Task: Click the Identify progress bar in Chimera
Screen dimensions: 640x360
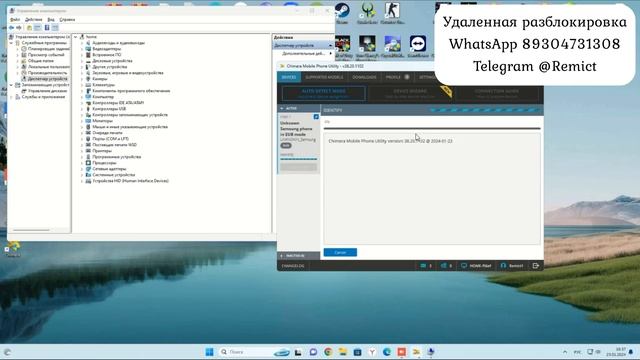Action: (x=485, y=110)
